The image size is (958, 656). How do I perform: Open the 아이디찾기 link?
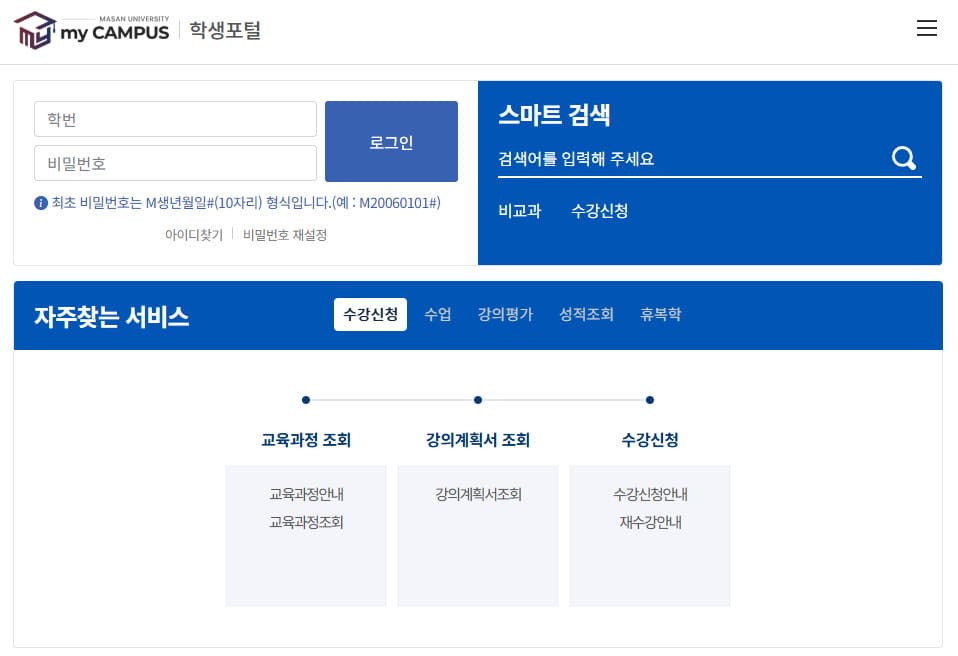194,235
